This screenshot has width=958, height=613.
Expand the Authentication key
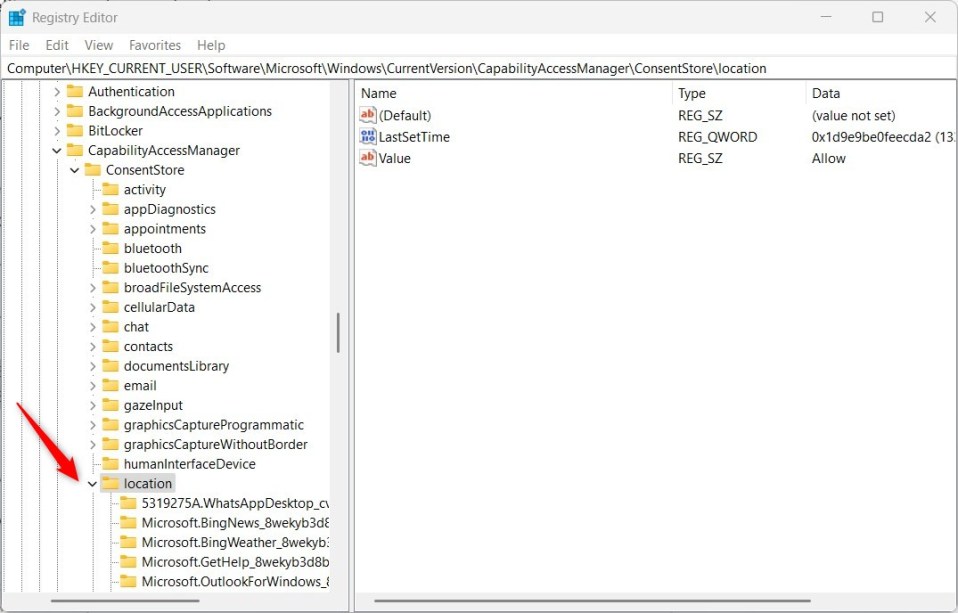coord(57,92)
